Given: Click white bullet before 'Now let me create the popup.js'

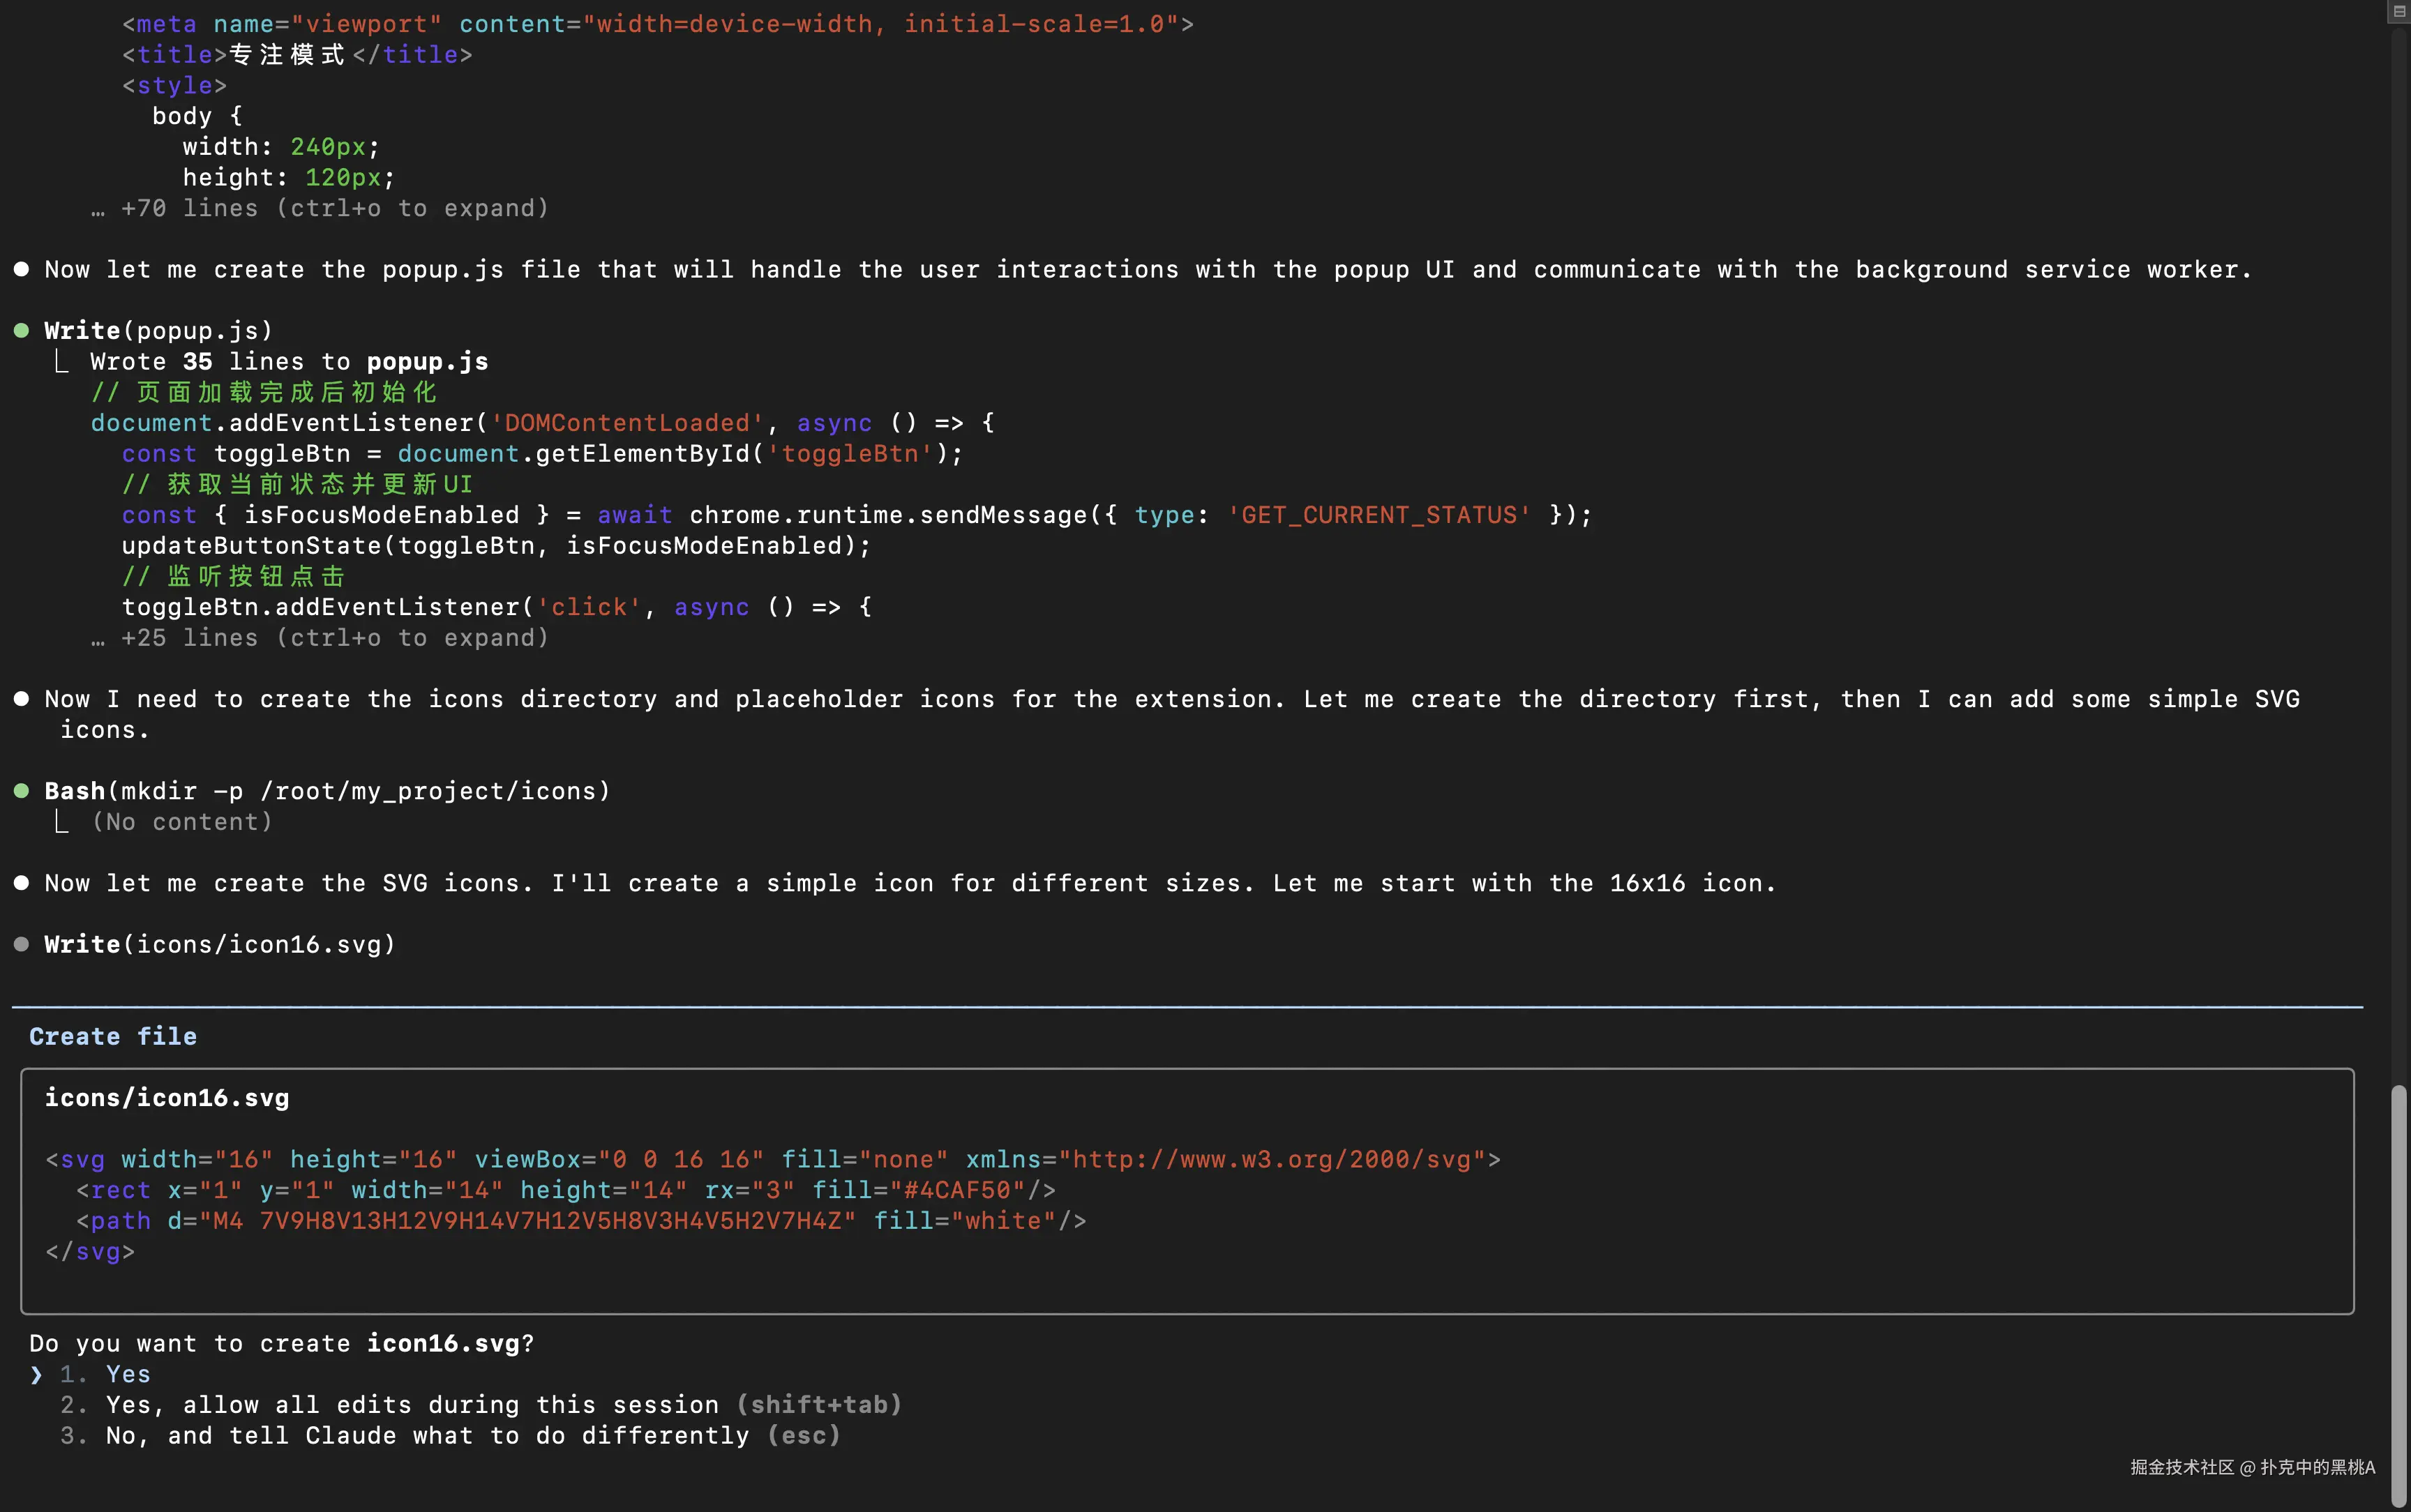Looking at the screenshot, I should (x=21, y=270).
